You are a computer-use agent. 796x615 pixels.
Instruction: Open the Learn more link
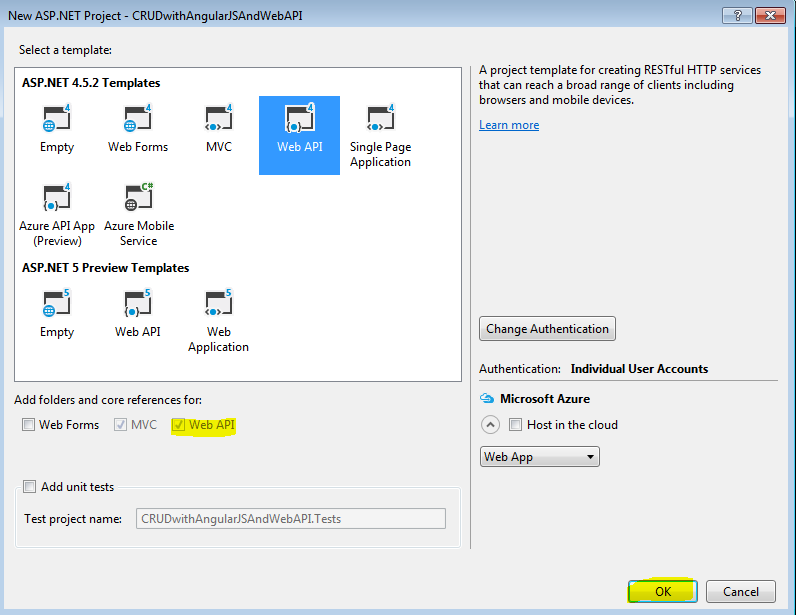point(509,125)
